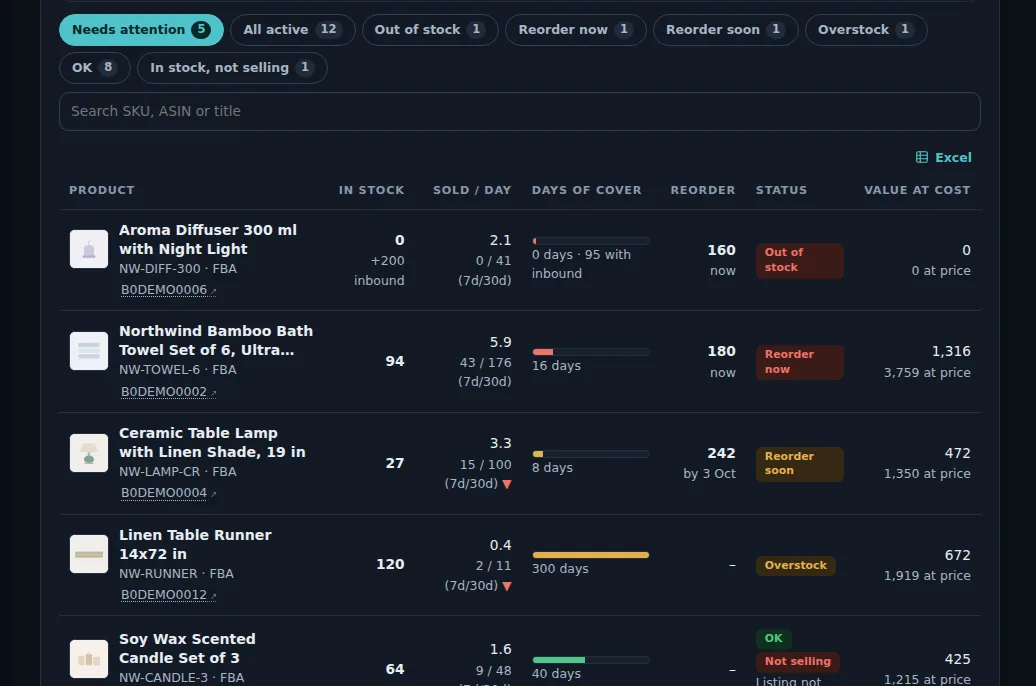
Task: Open ASIN link B0DEMO0006
Action: pyautogui.click(x=168, y=290)
